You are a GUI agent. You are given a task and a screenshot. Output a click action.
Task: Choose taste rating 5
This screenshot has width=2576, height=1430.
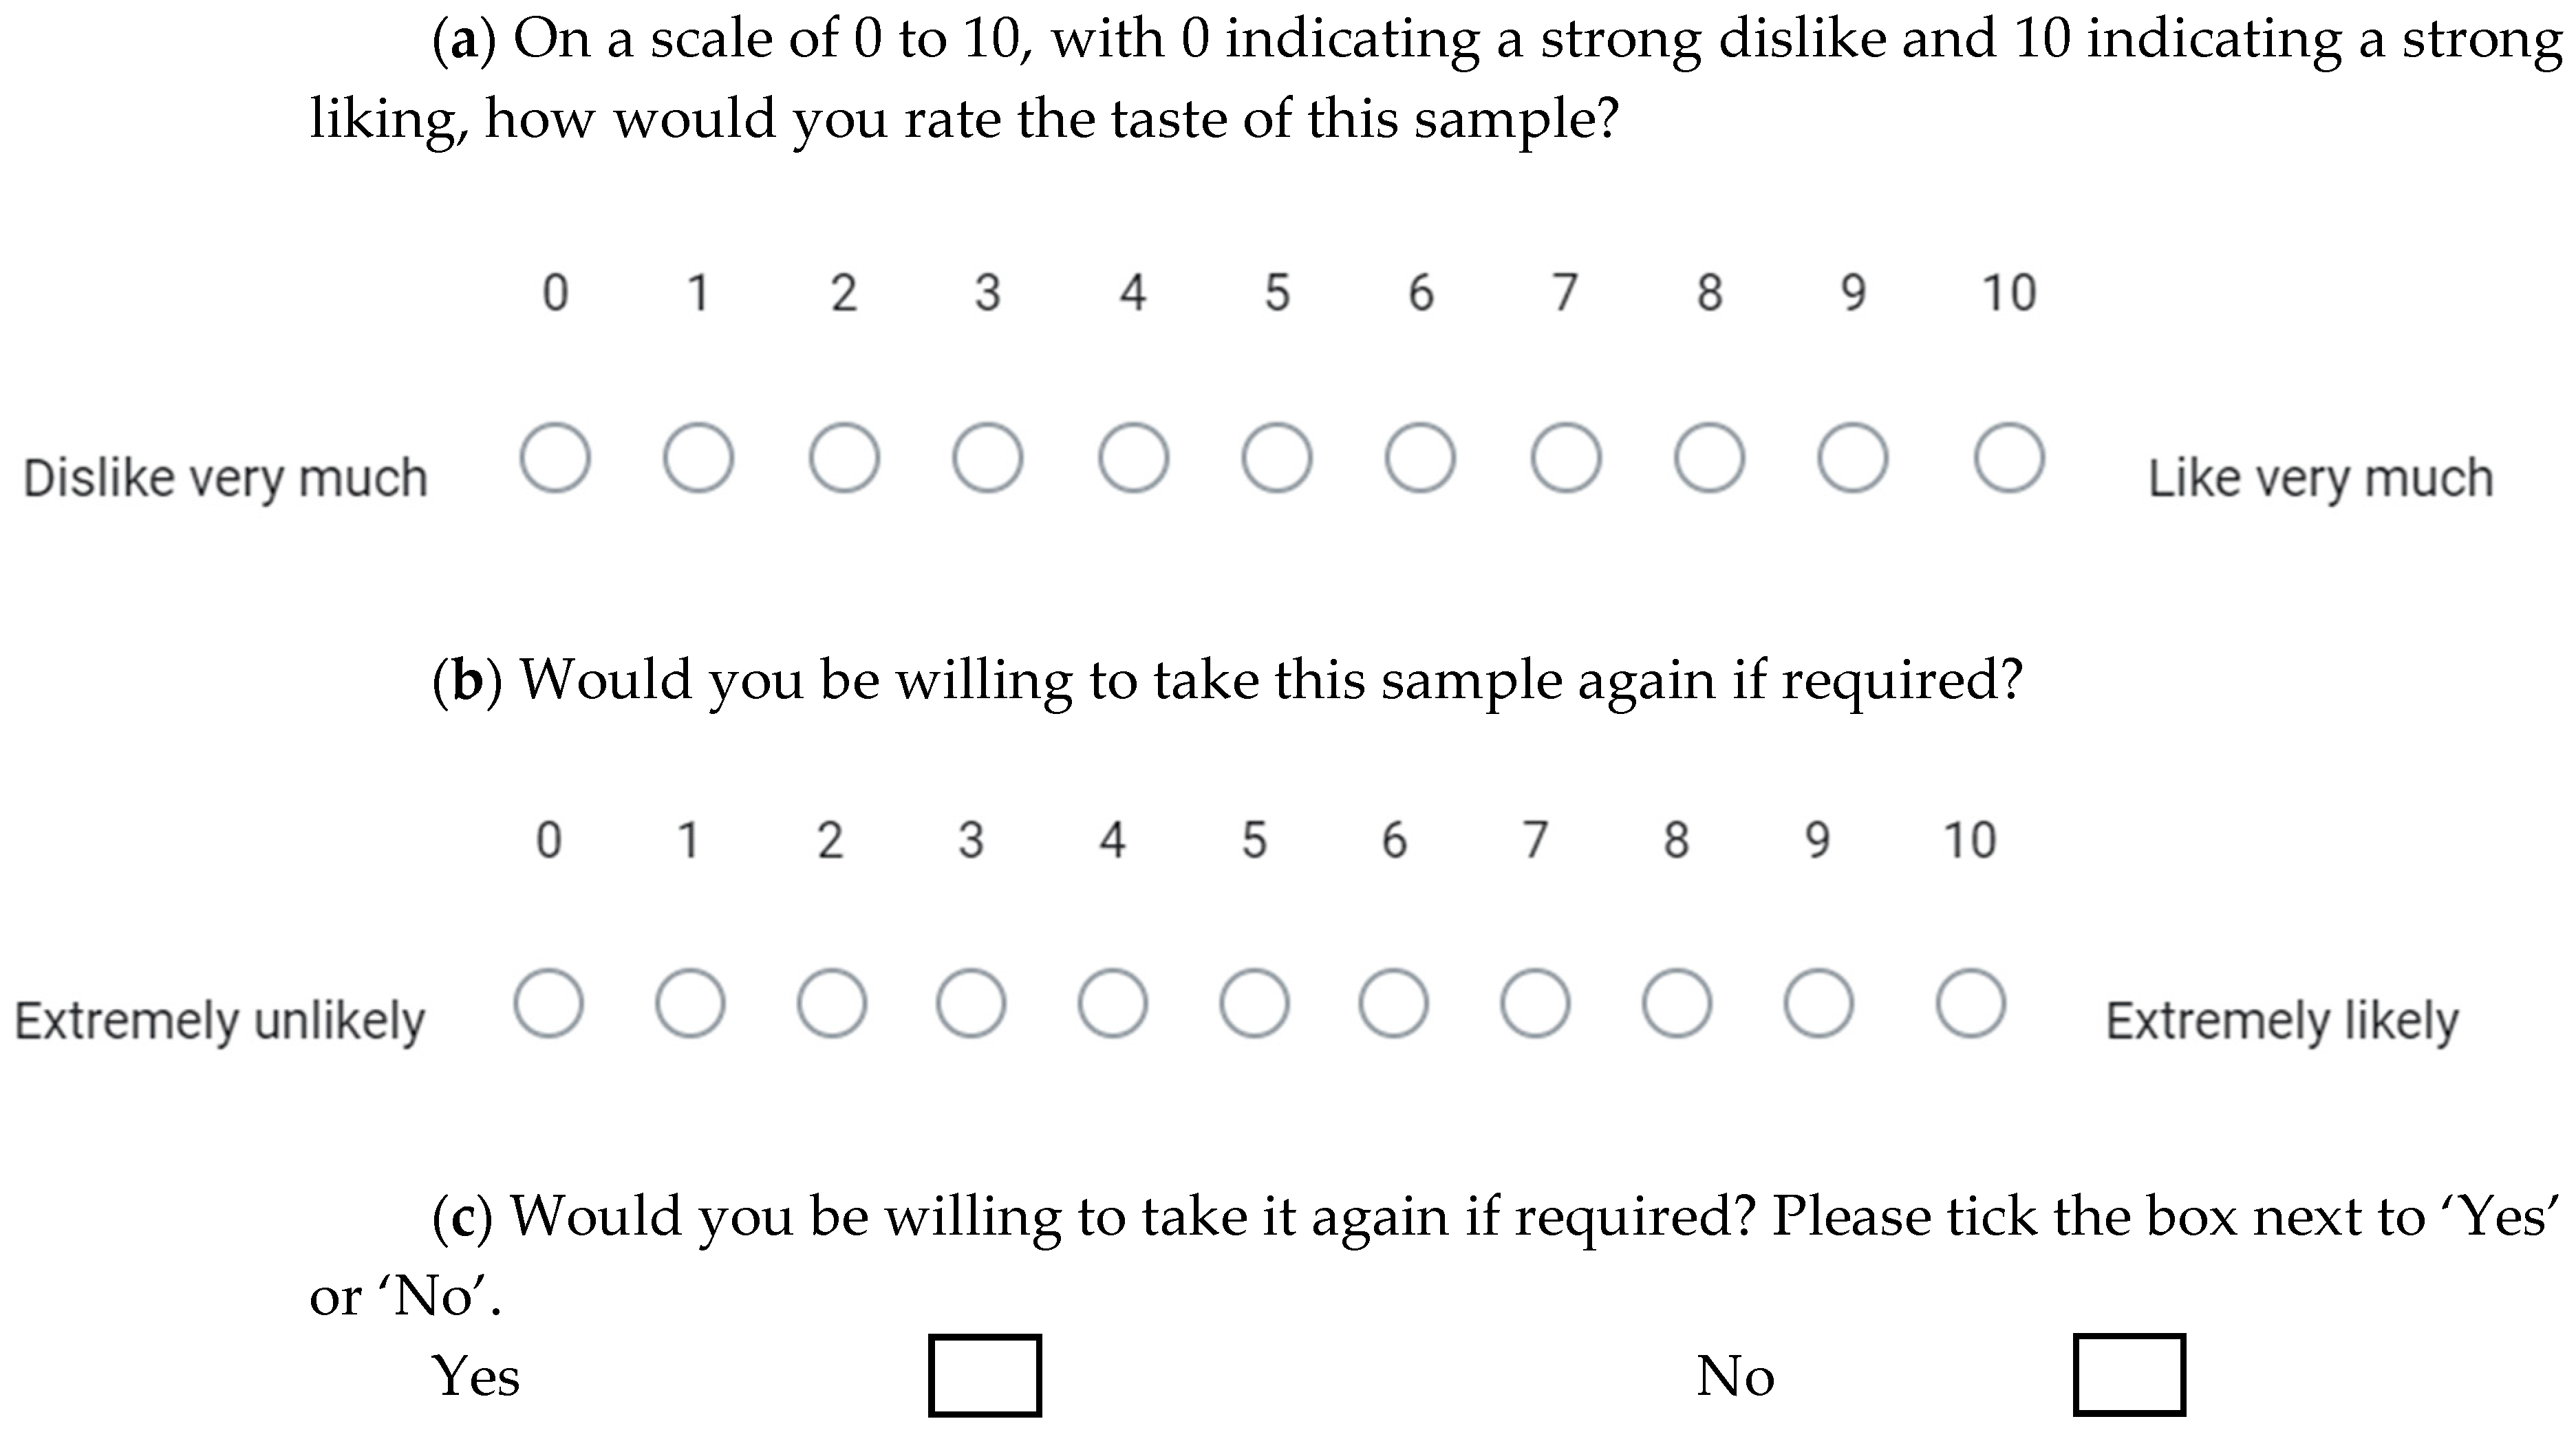coord(1276,458)
